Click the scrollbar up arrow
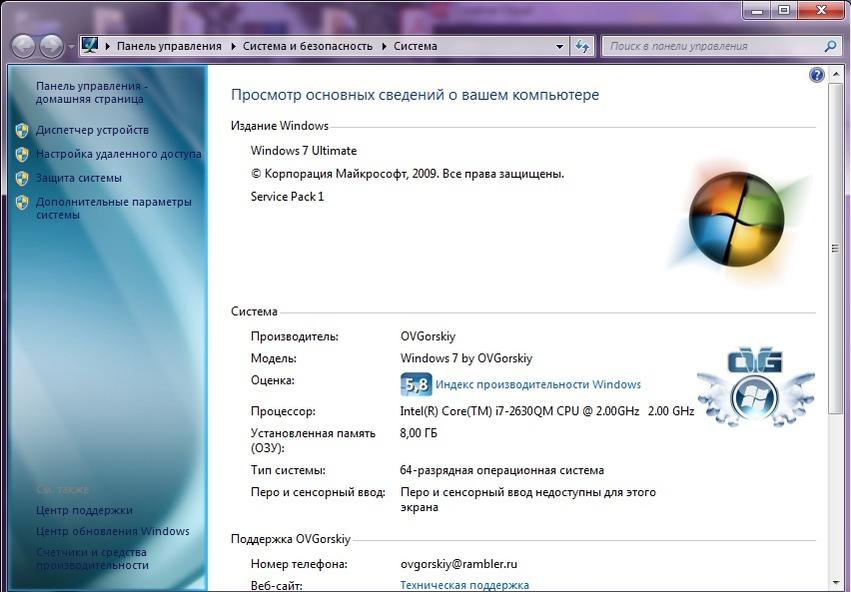Viewport: 851px width, 592px height. 835,74
